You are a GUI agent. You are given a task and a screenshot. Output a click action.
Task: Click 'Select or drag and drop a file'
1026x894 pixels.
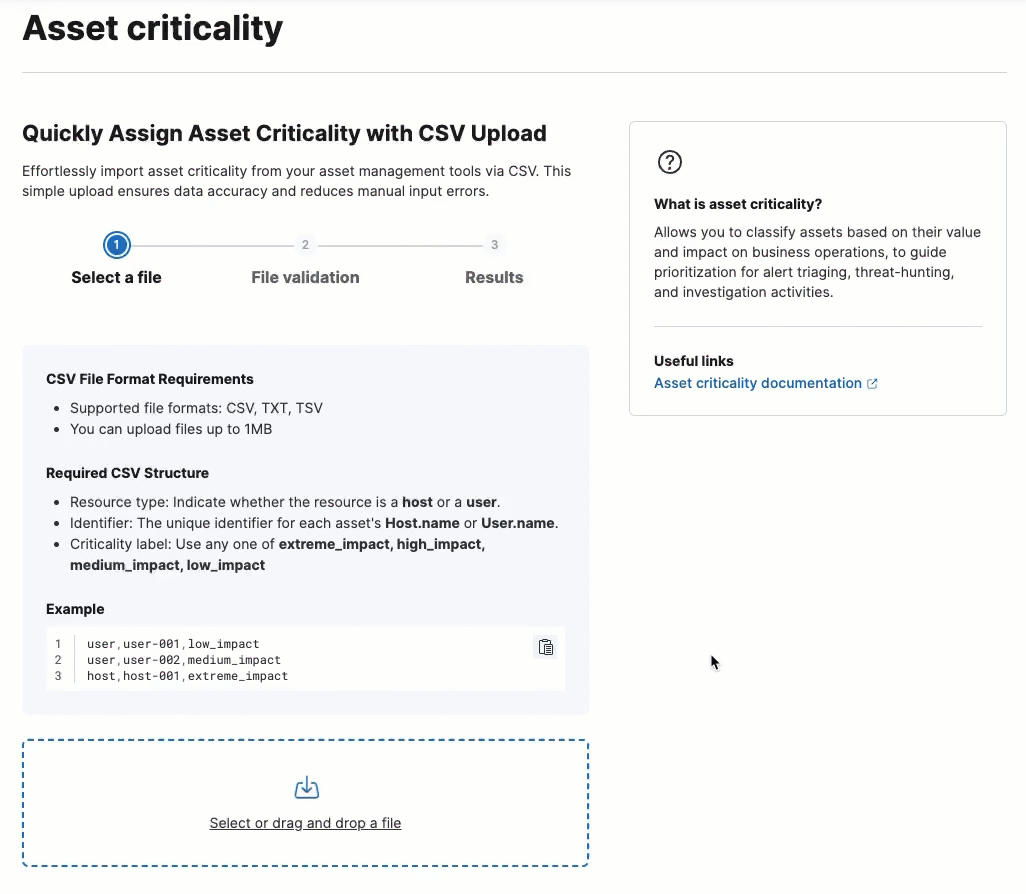[305, 823]
